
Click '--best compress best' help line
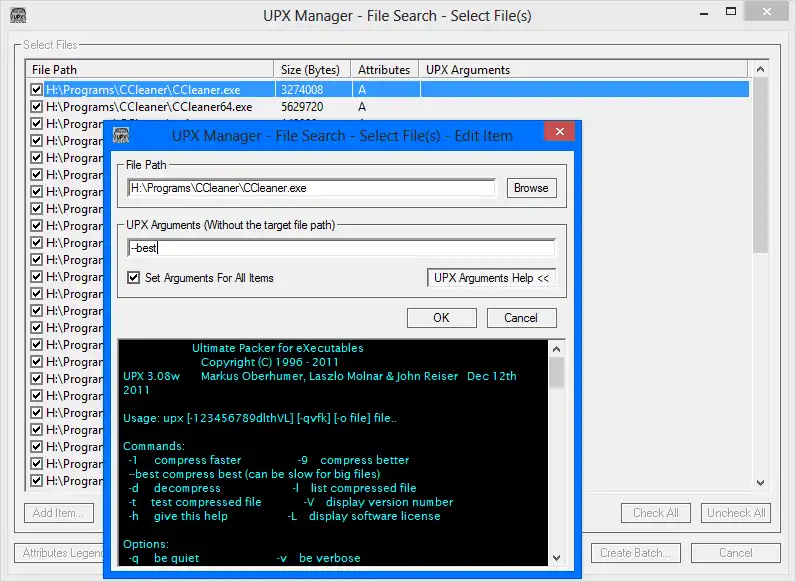(254, 474)
